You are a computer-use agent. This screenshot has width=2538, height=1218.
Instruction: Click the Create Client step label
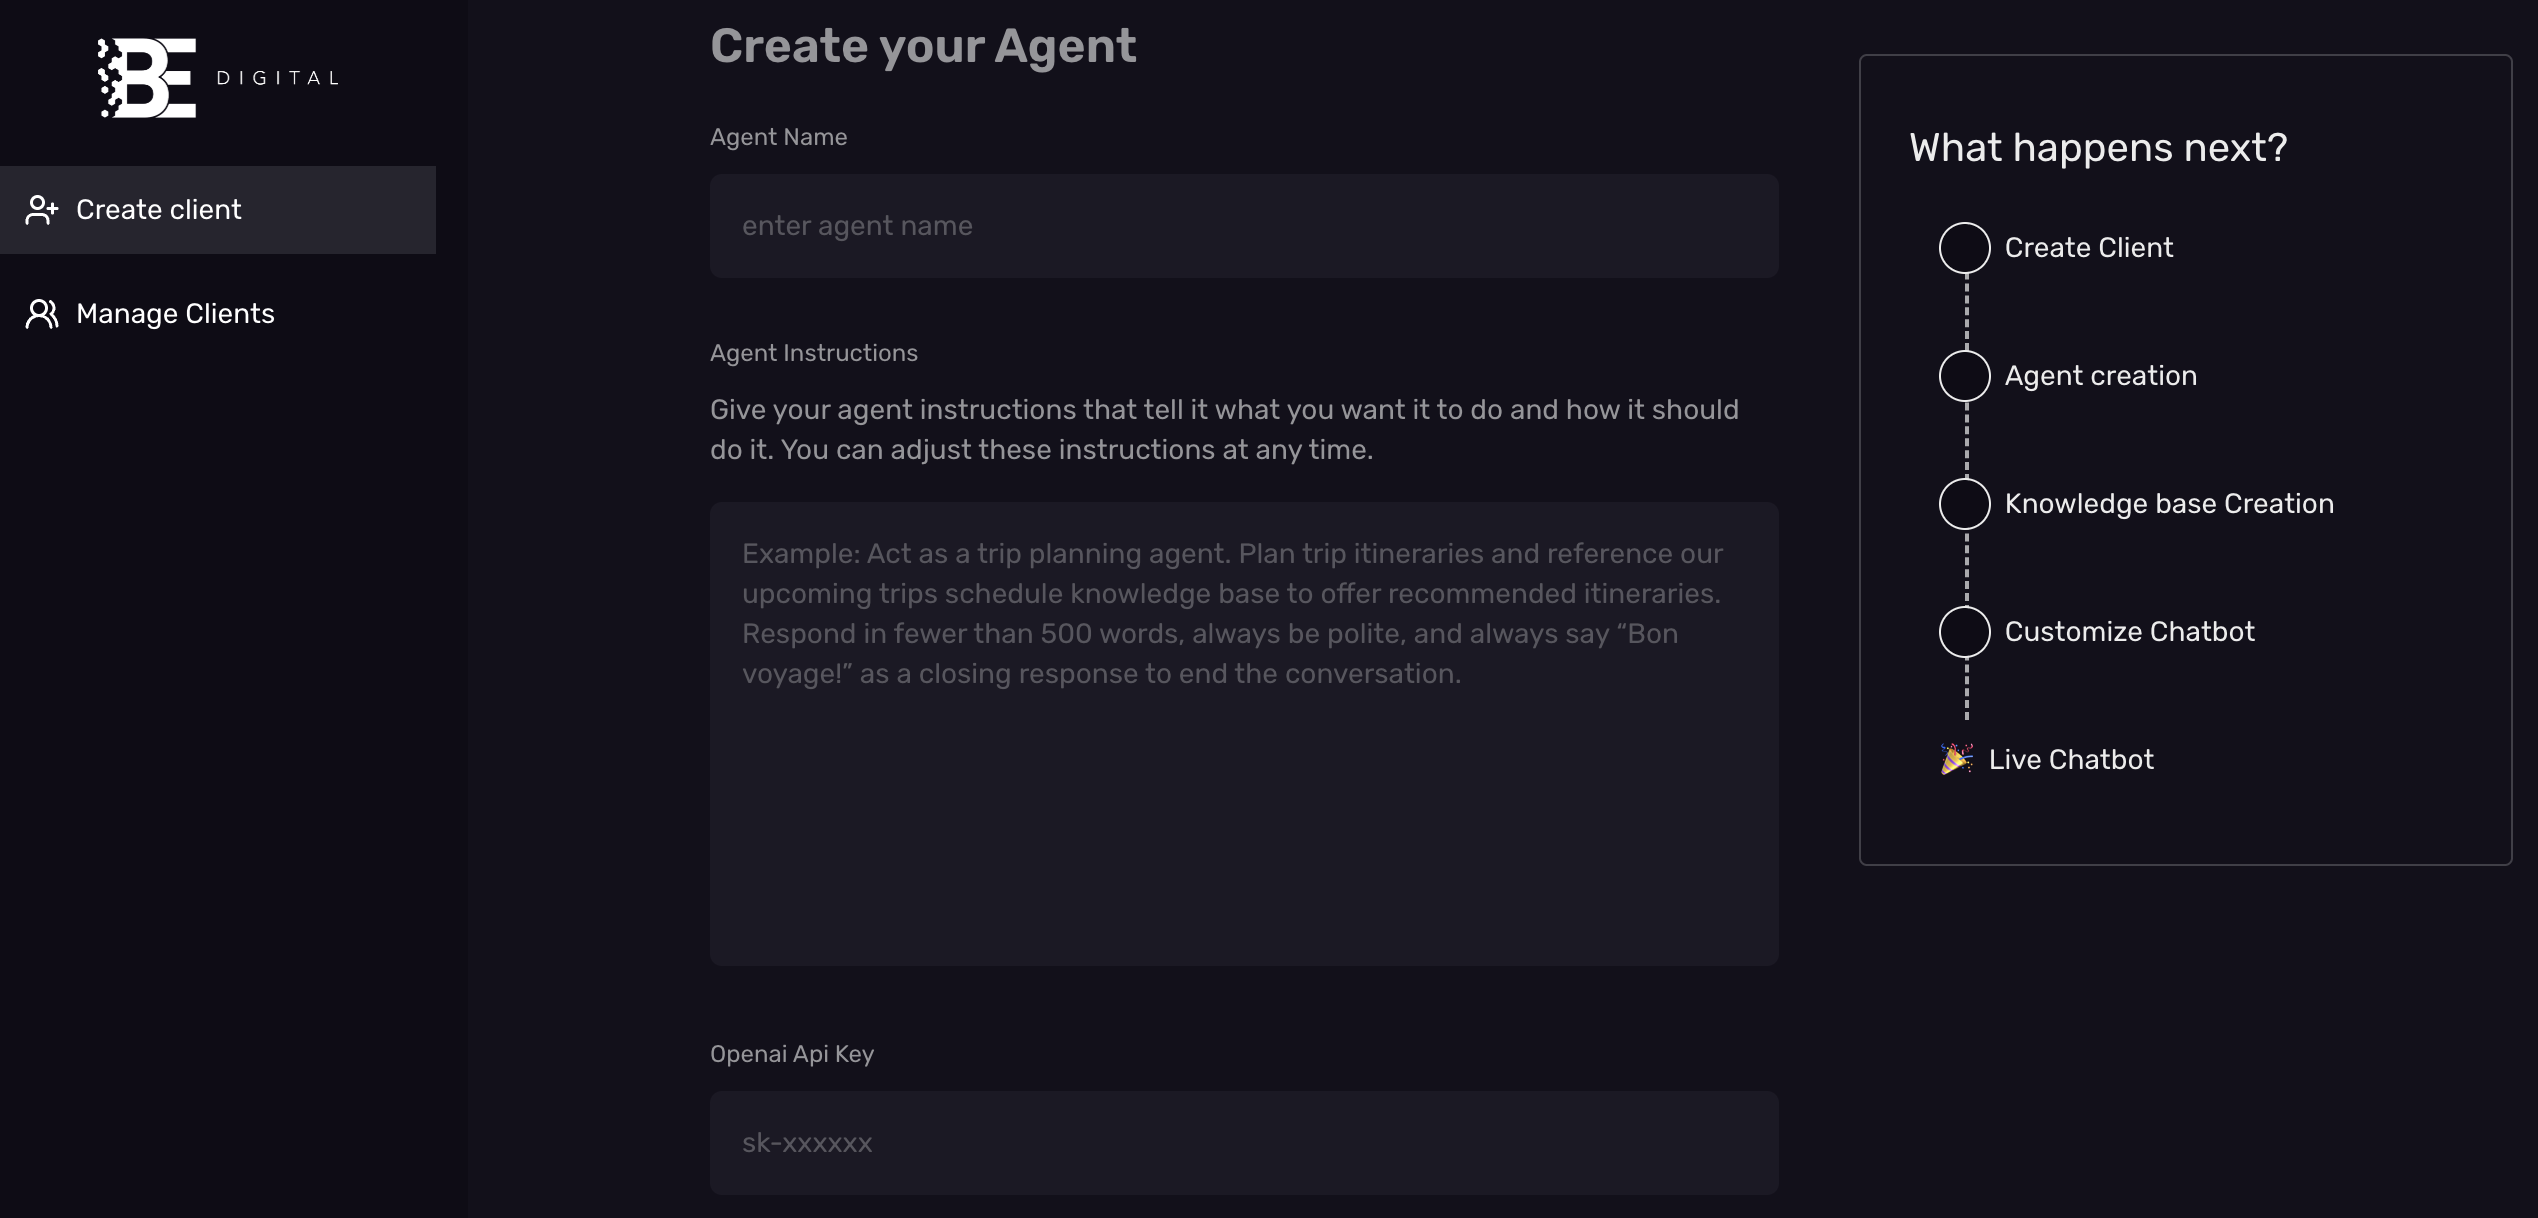2088,248
